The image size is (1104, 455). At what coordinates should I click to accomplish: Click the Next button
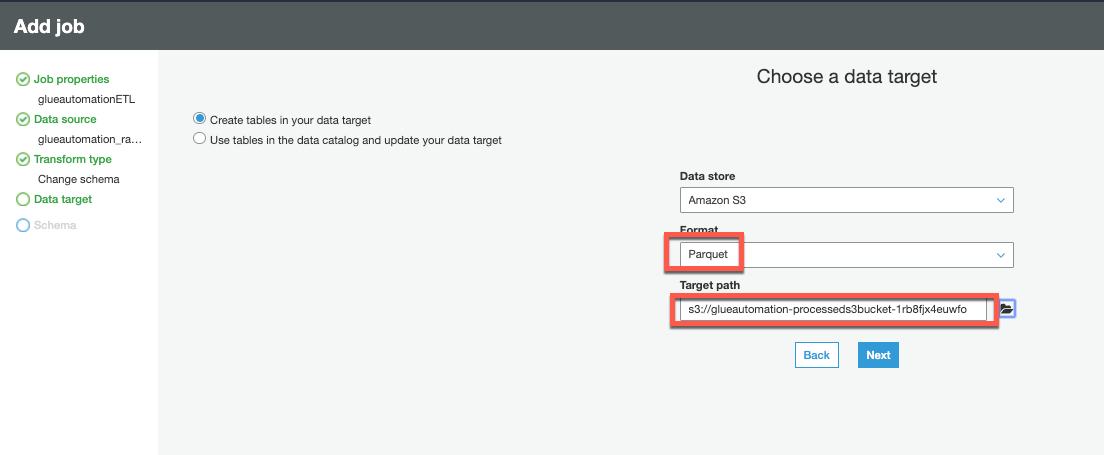coord(878,355)
